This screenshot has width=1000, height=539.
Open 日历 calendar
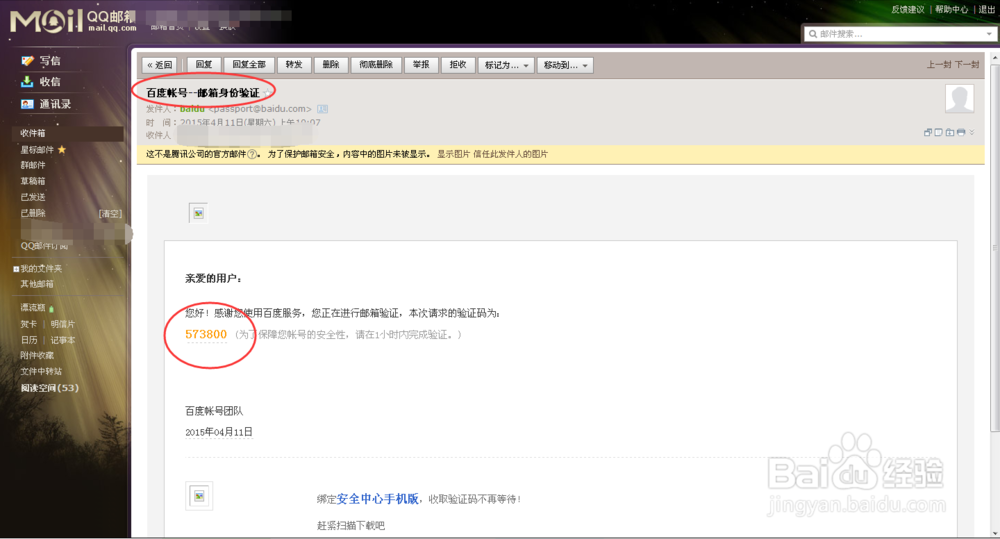tap(29, 340)
